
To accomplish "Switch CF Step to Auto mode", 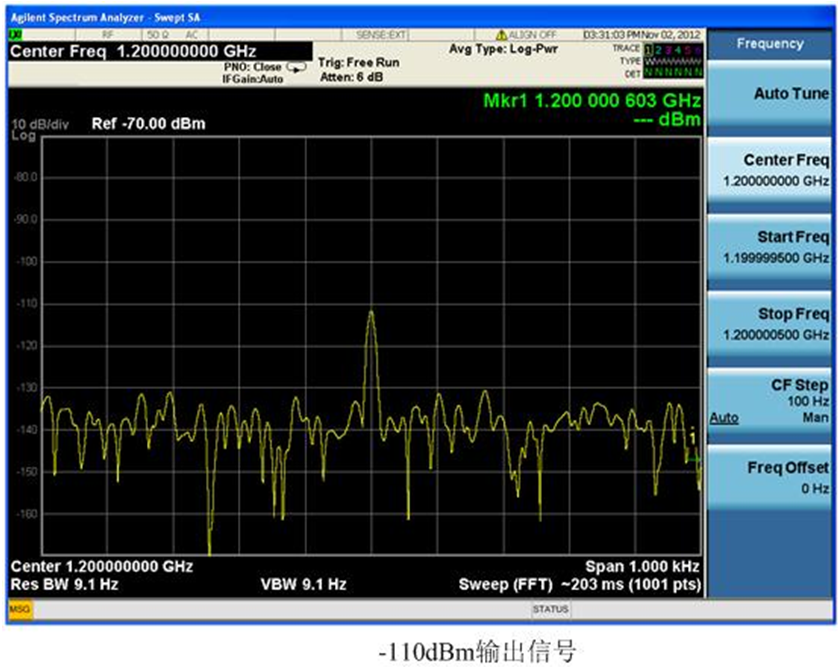I will coord(724,418).
